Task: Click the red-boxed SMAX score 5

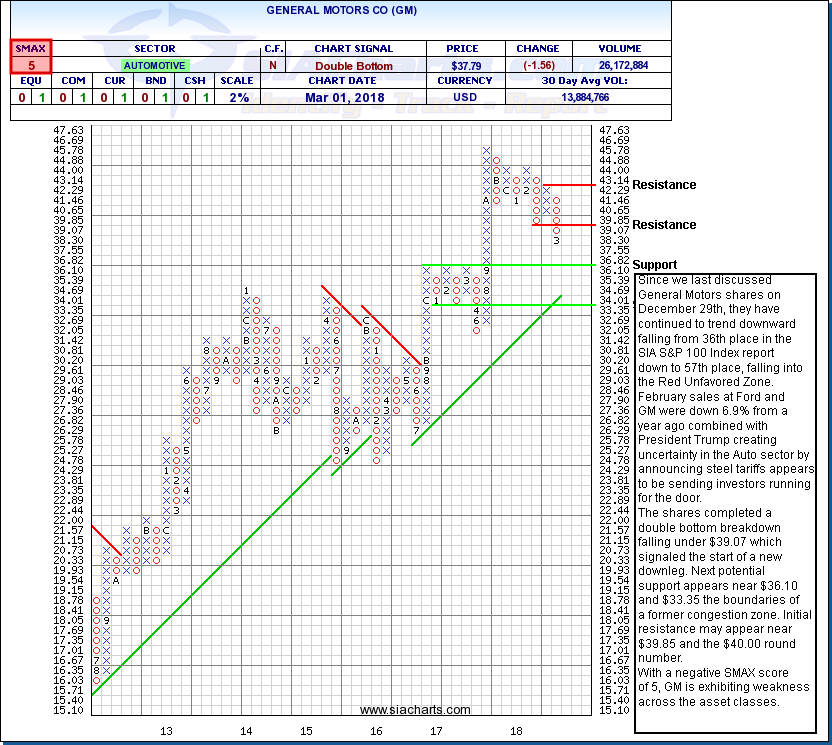Action: 31,64
